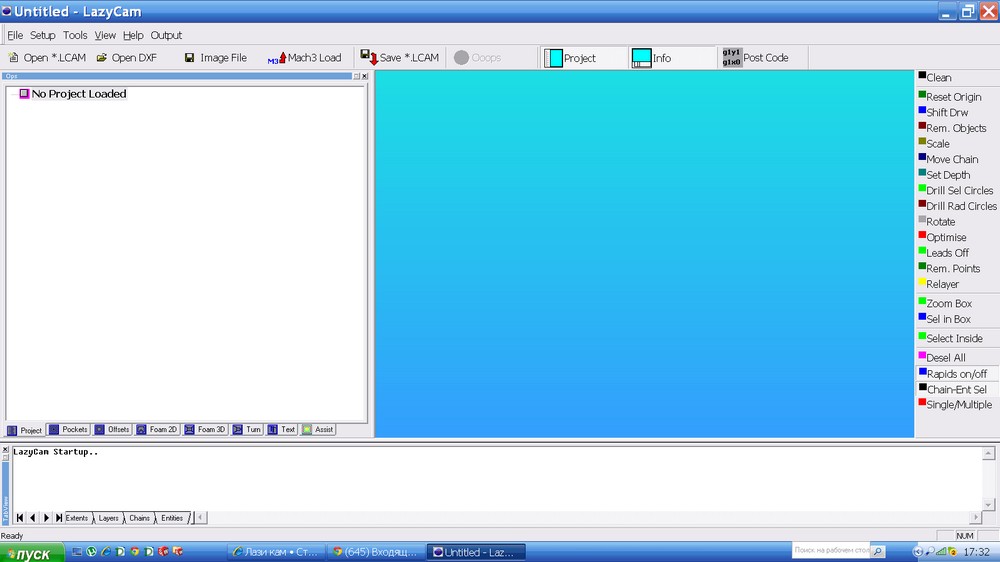Click output panel scrollbar up arrow
The width and height of the screenshot is (1000, 562).
tap(989, 453)
